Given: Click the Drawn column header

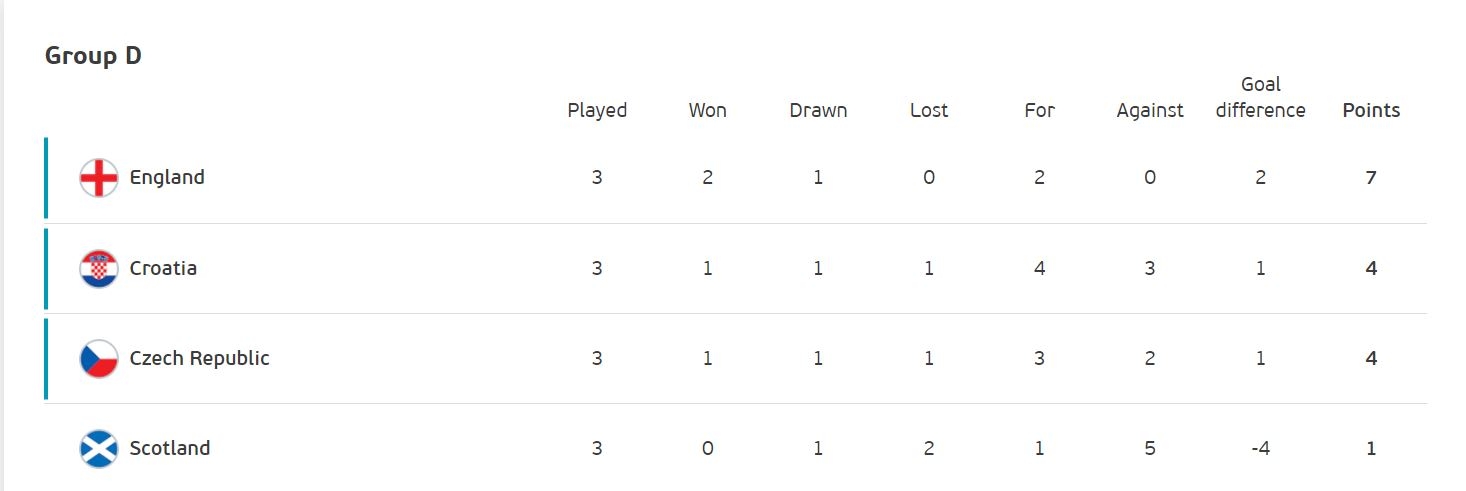Looking at the screenshot, I should coord(818,110).
